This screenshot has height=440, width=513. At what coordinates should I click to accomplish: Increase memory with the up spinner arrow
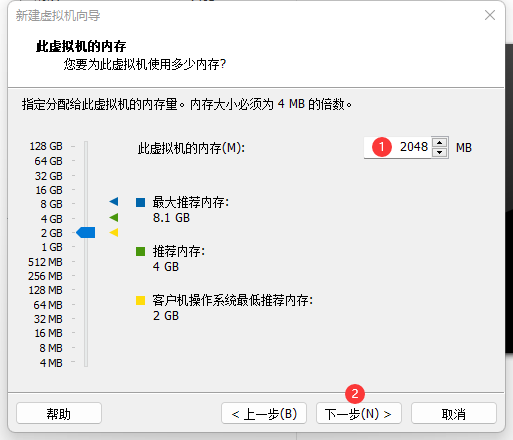[x=440, y=142]
